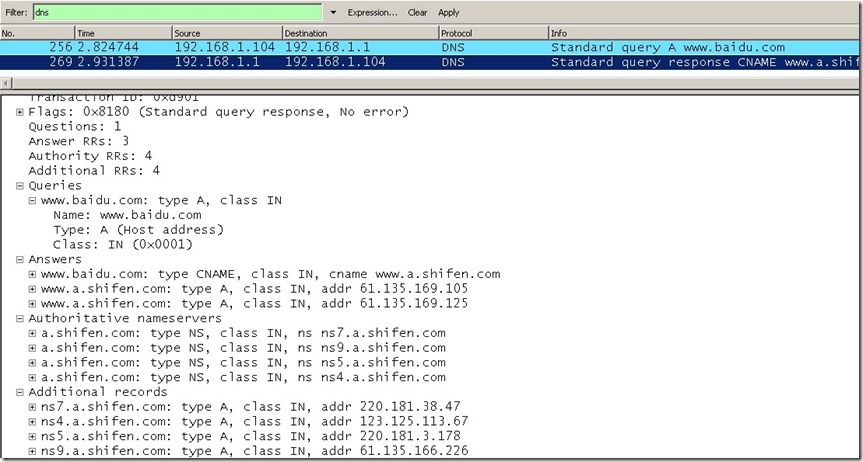Collapse the Answers section
Screen dimensions: 863x462
pyautogui.click(x=20, y=260)
